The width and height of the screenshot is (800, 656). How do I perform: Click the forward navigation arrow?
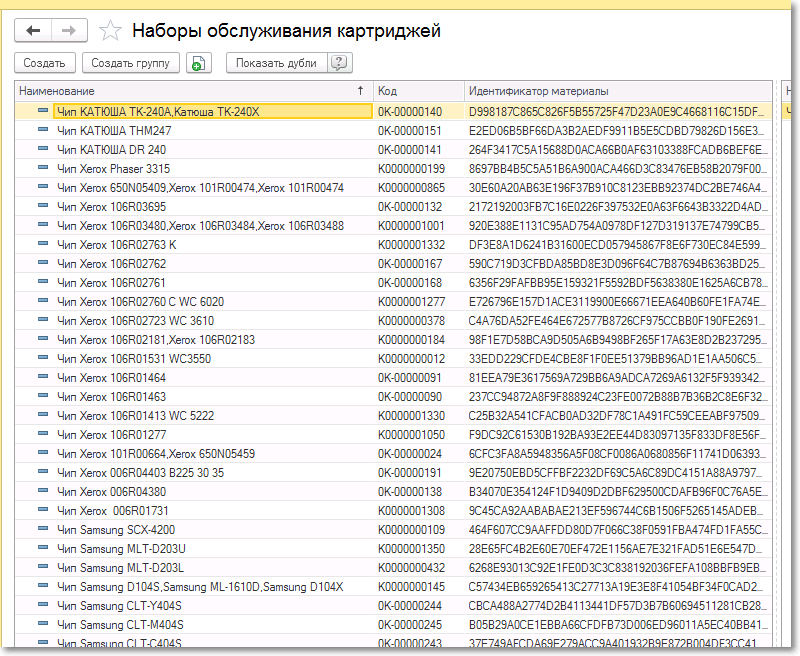click(68, 31)
